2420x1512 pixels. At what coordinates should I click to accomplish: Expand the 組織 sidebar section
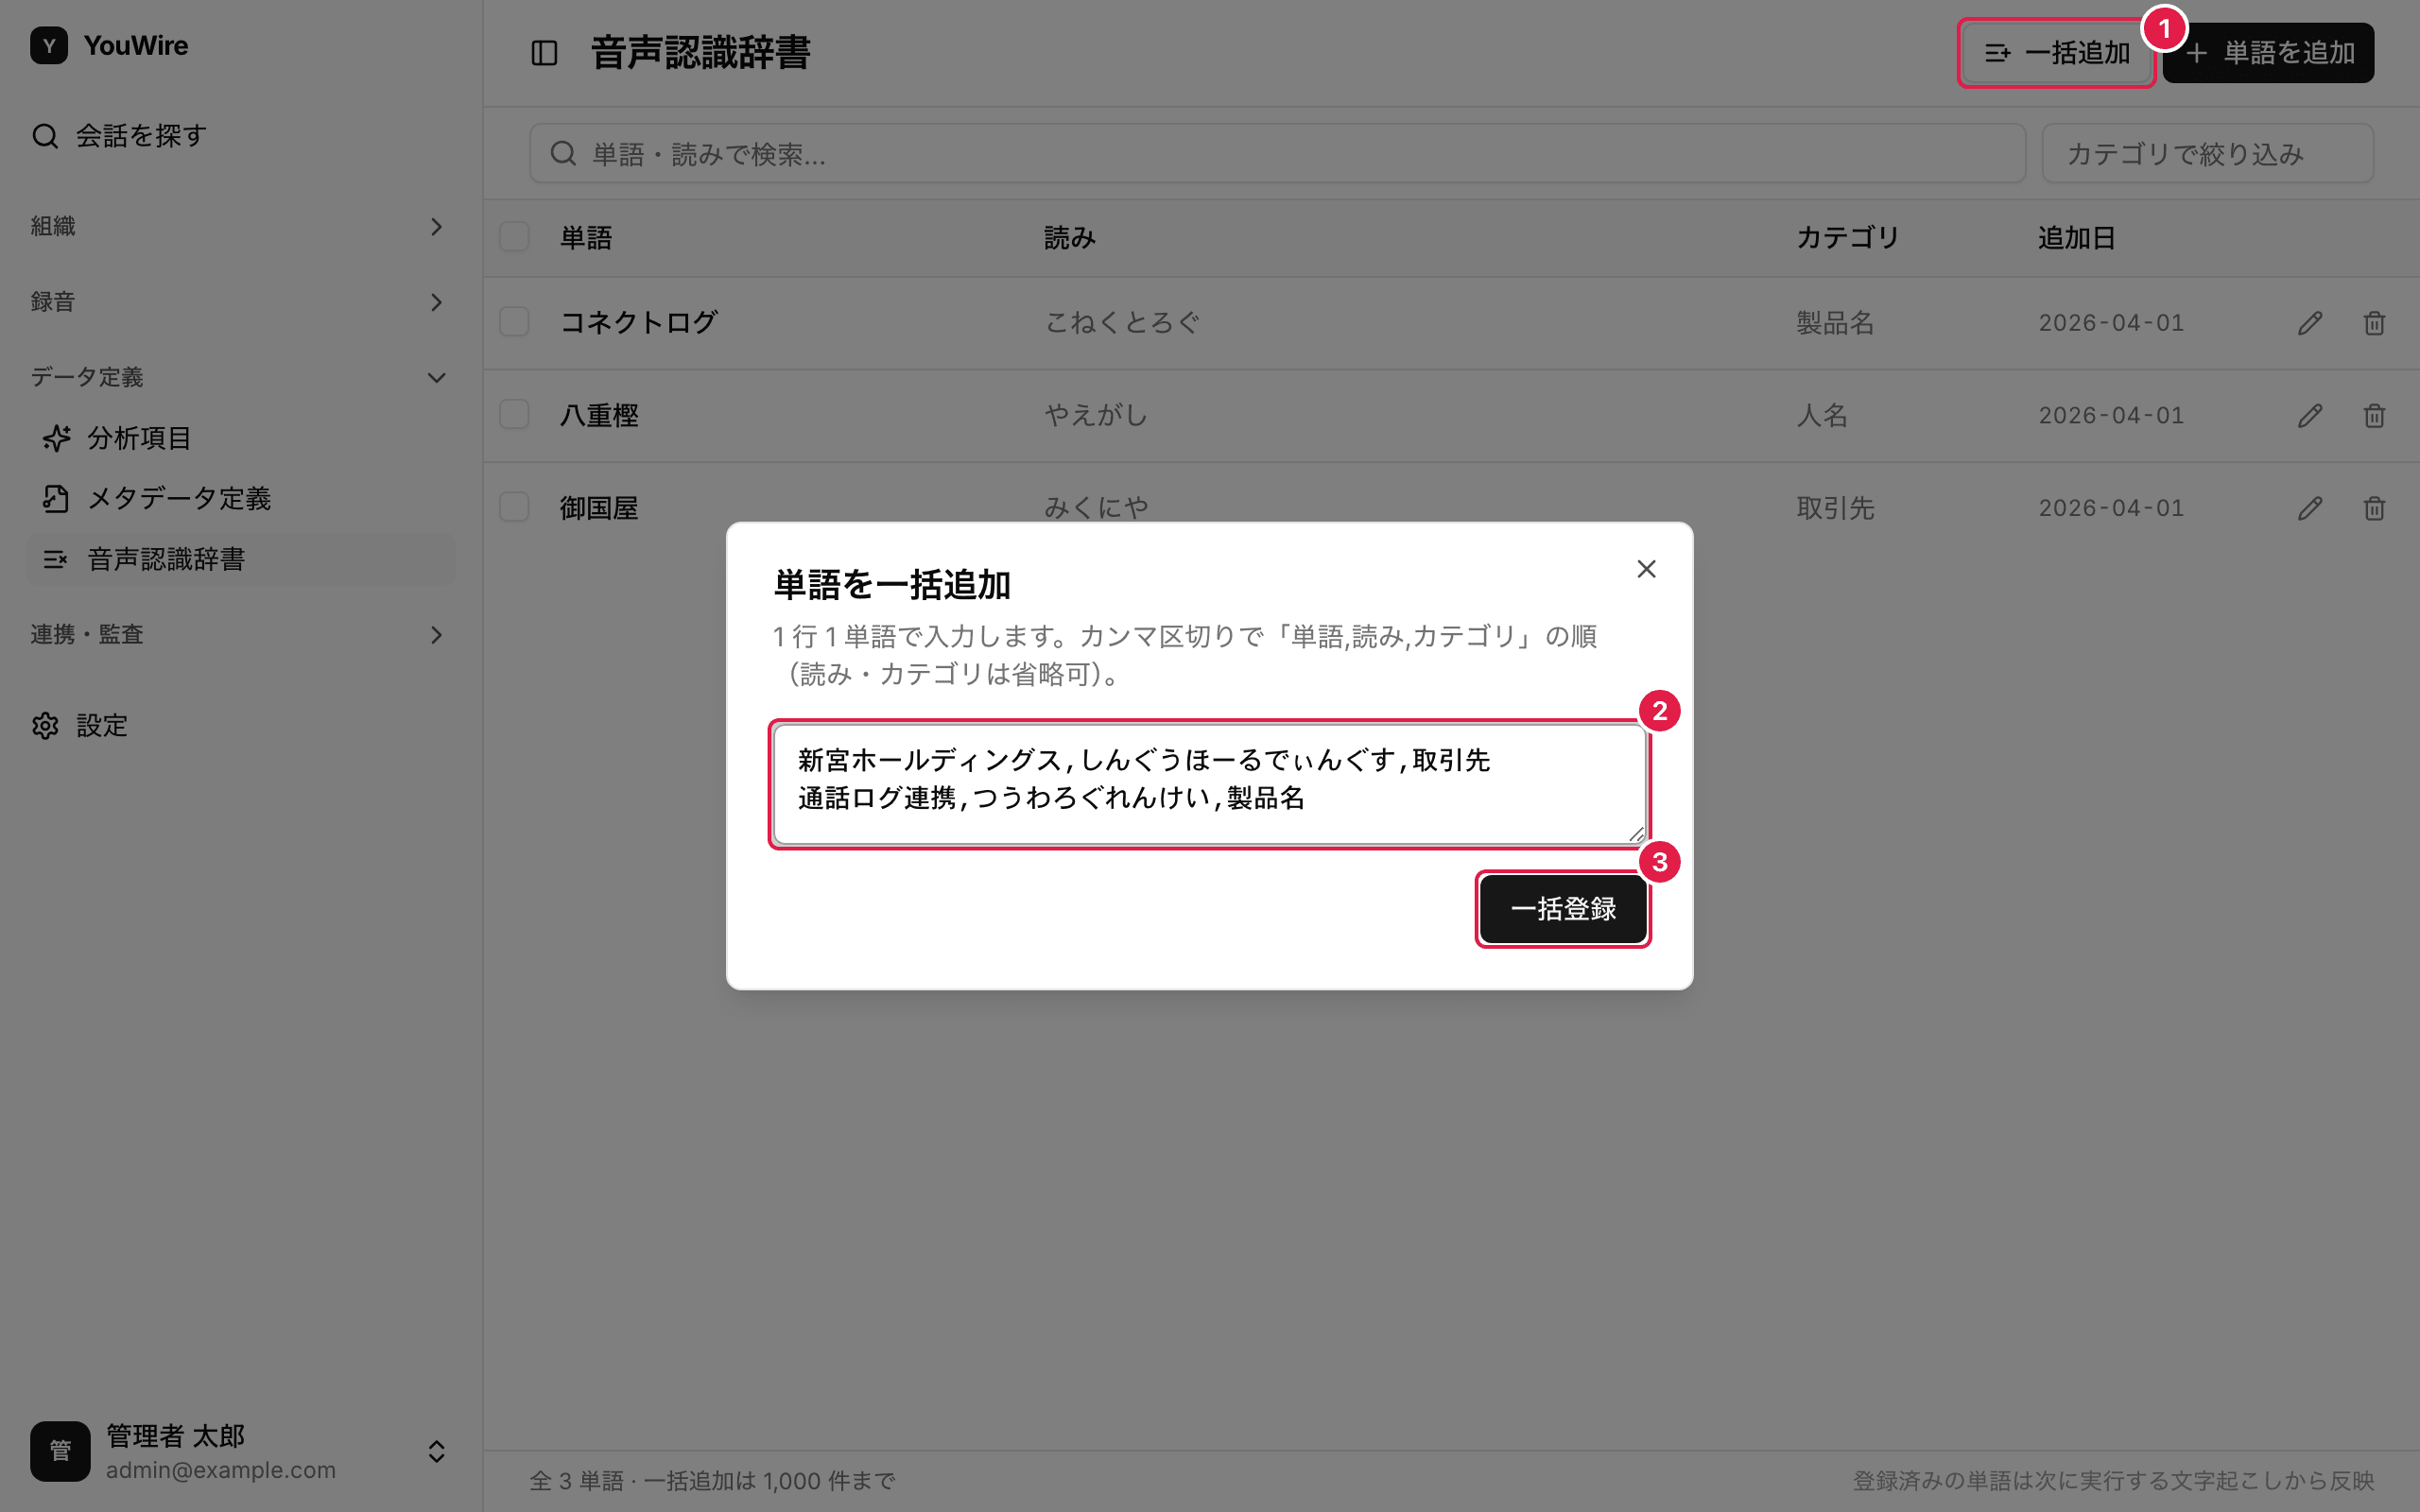coord(240,227)
